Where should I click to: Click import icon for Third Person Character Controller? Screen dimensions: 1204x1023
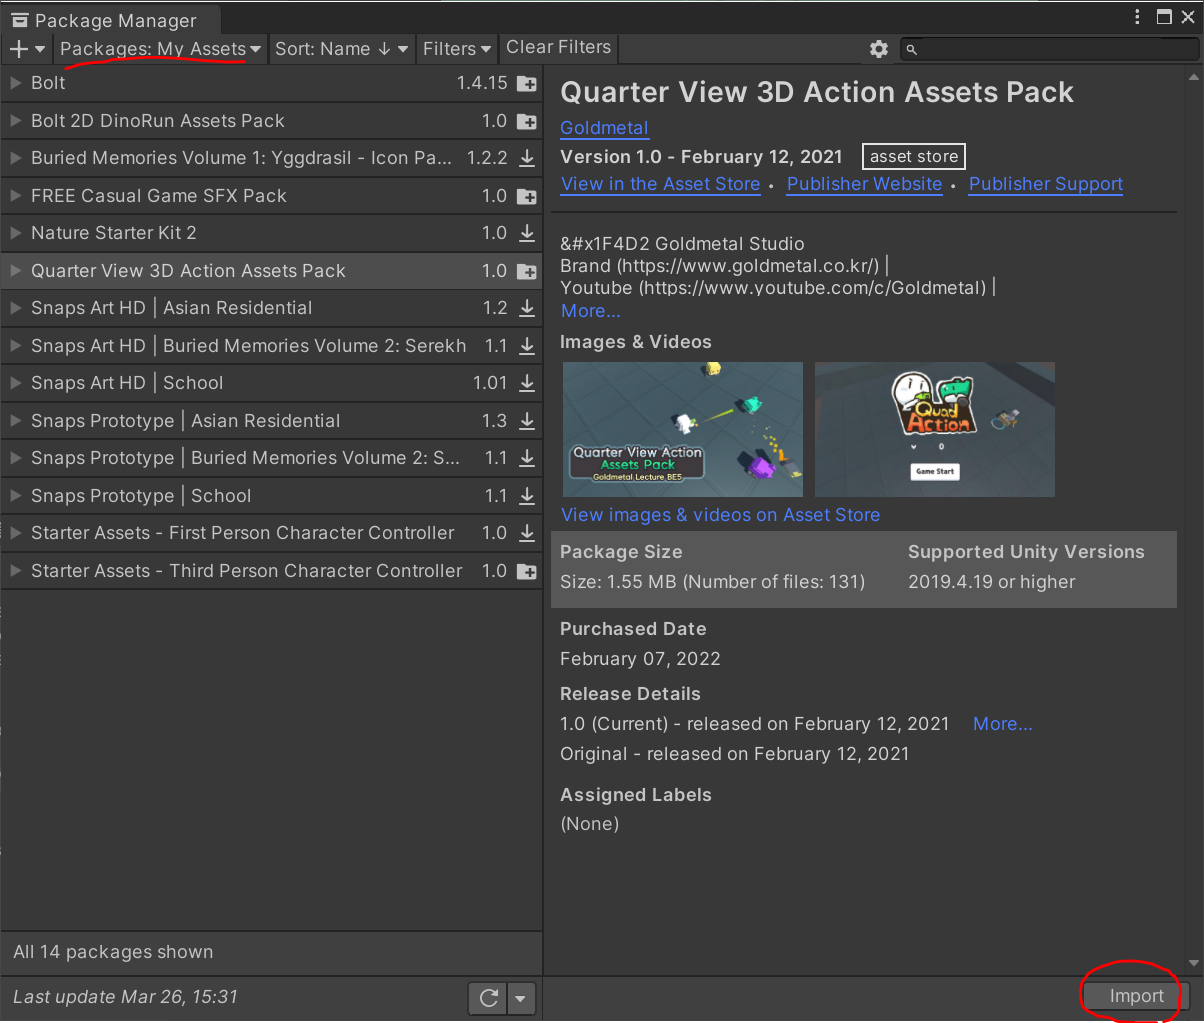click(x=526, y=571)
